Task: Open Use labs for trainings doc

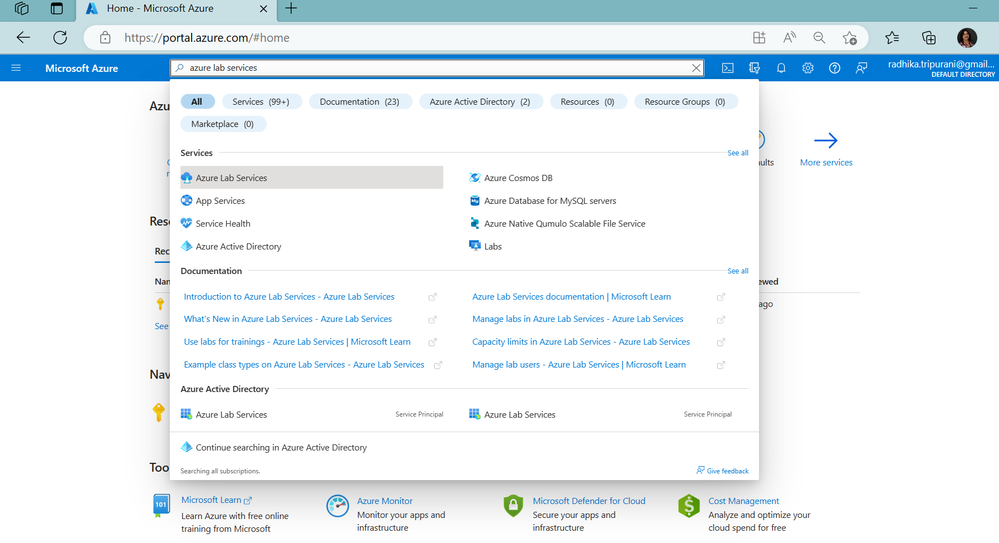Action: (x=297, y=342)
